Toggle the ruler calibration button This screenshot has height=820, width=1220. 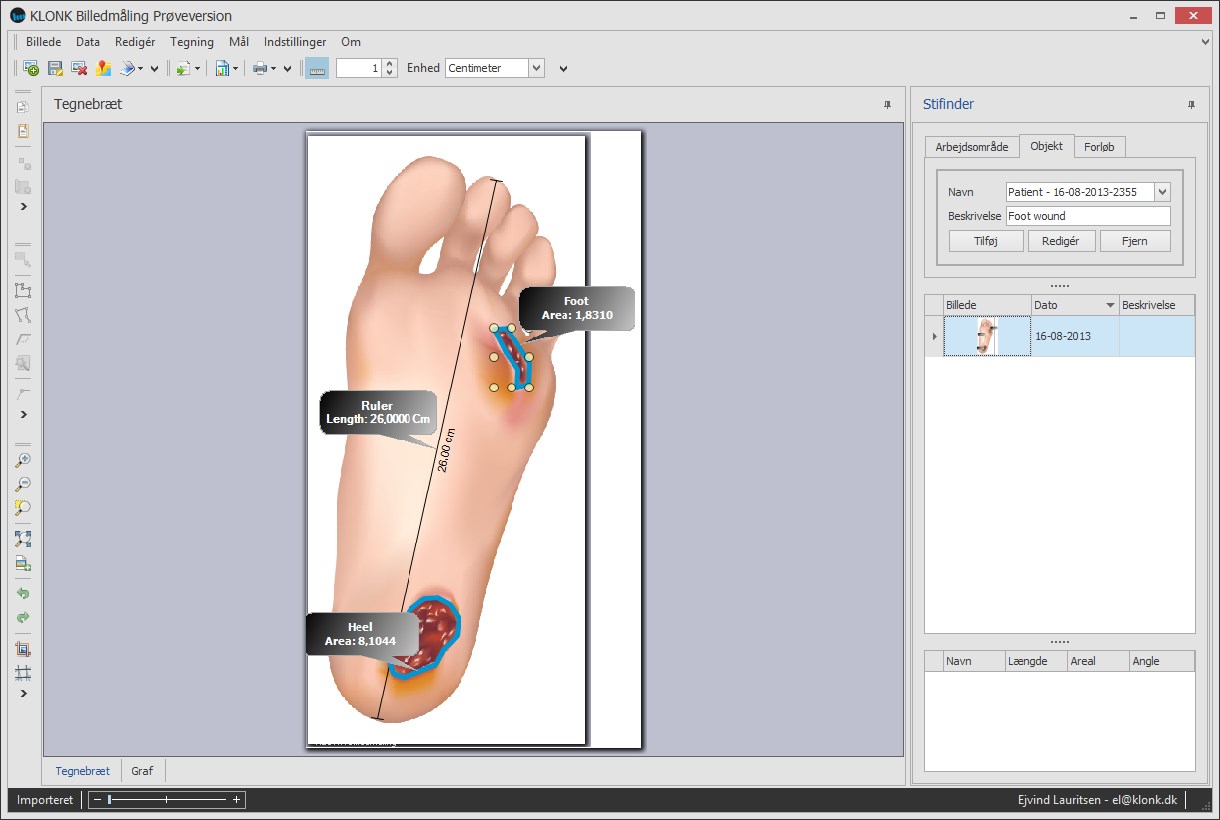(316, 68)
